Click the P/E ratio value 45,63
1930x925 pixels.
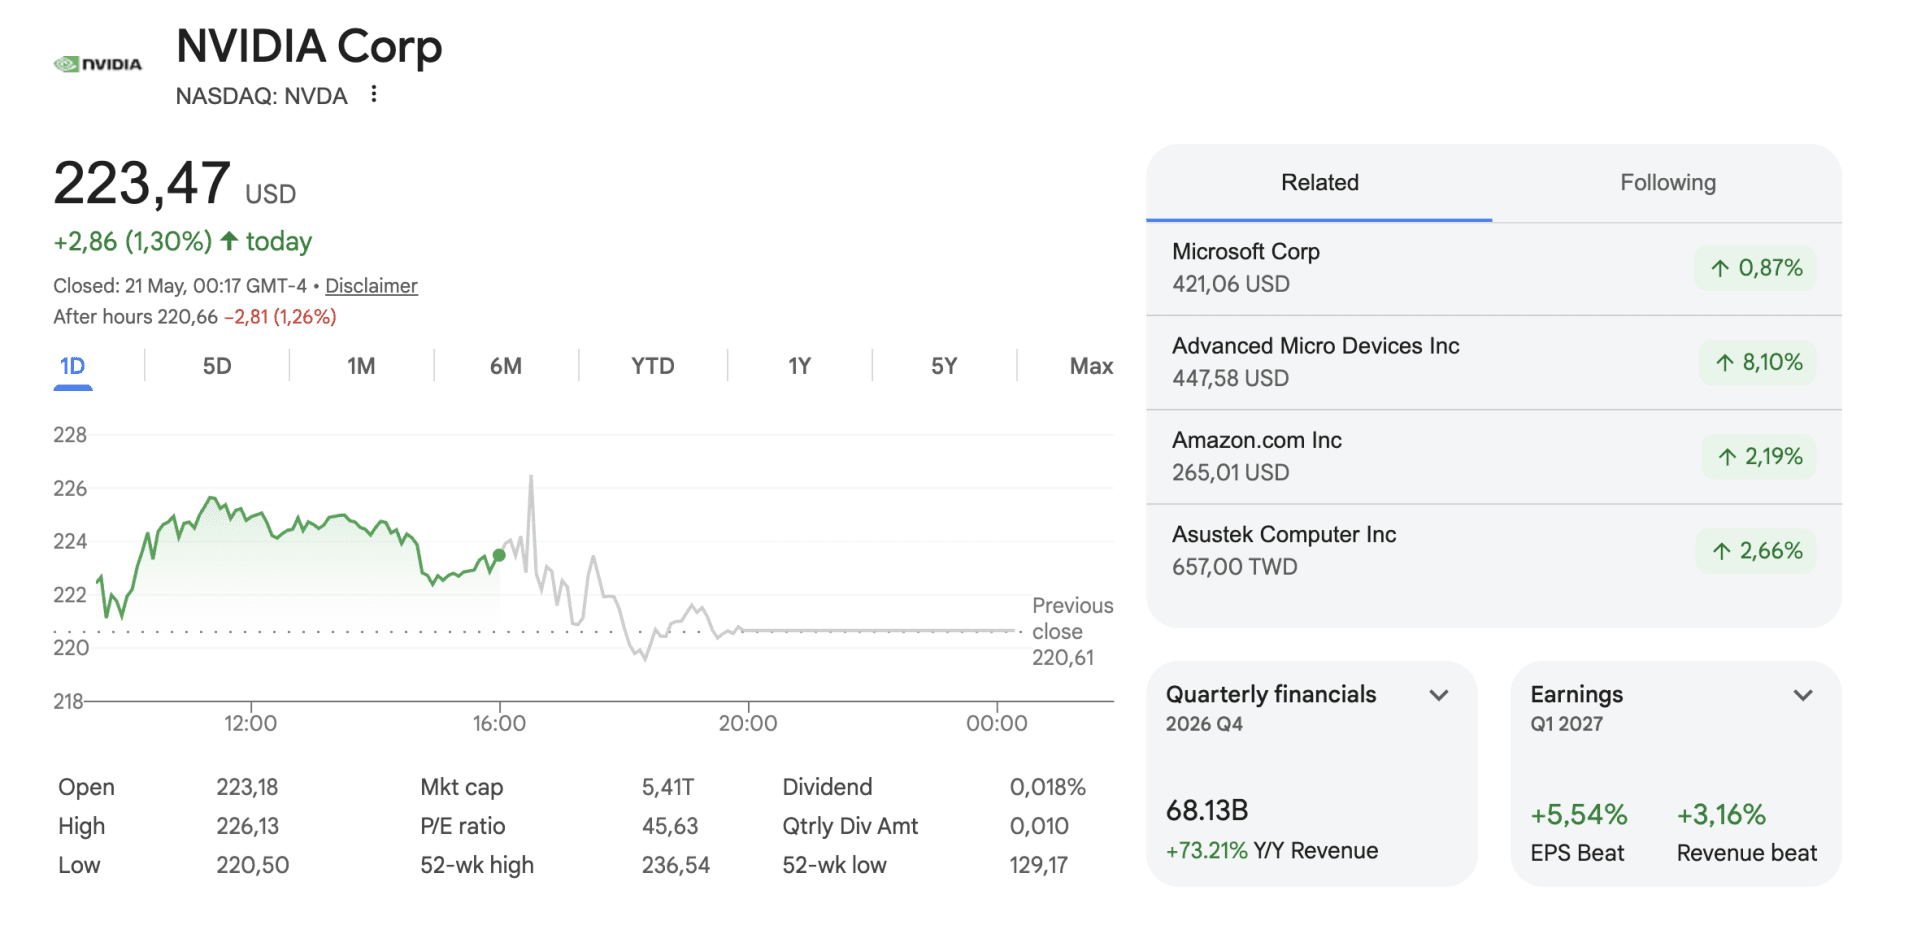click(x=670, y=826)
